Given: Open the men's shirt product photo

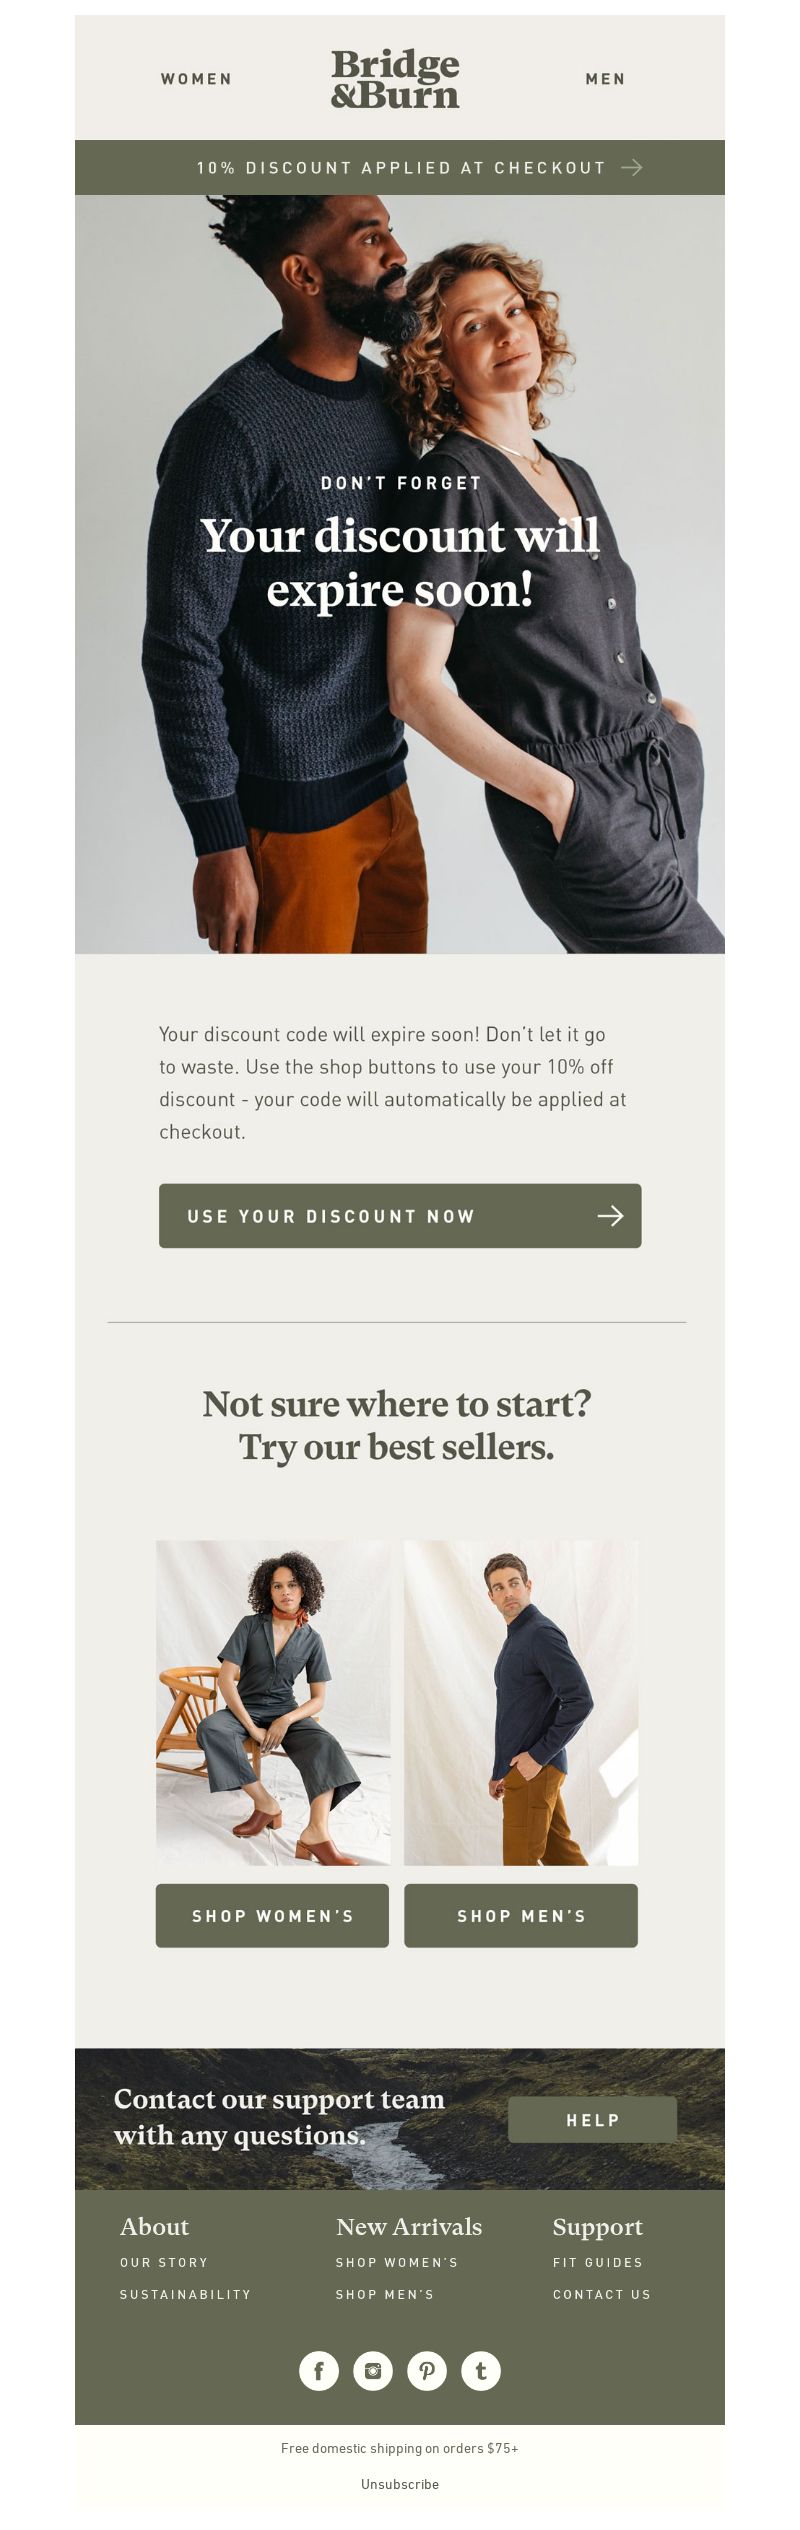Looking at the screenshot, I should pyautogui.click(x=521, y=1702).
